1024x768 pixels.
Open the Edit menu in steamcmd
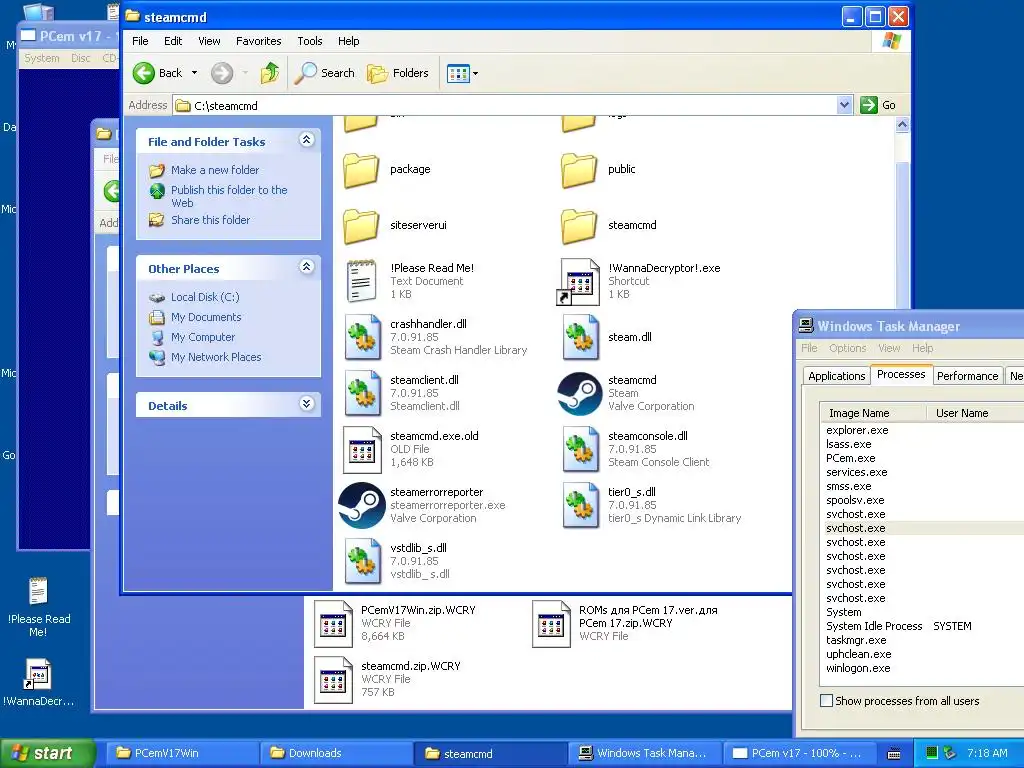click(173, 41)
